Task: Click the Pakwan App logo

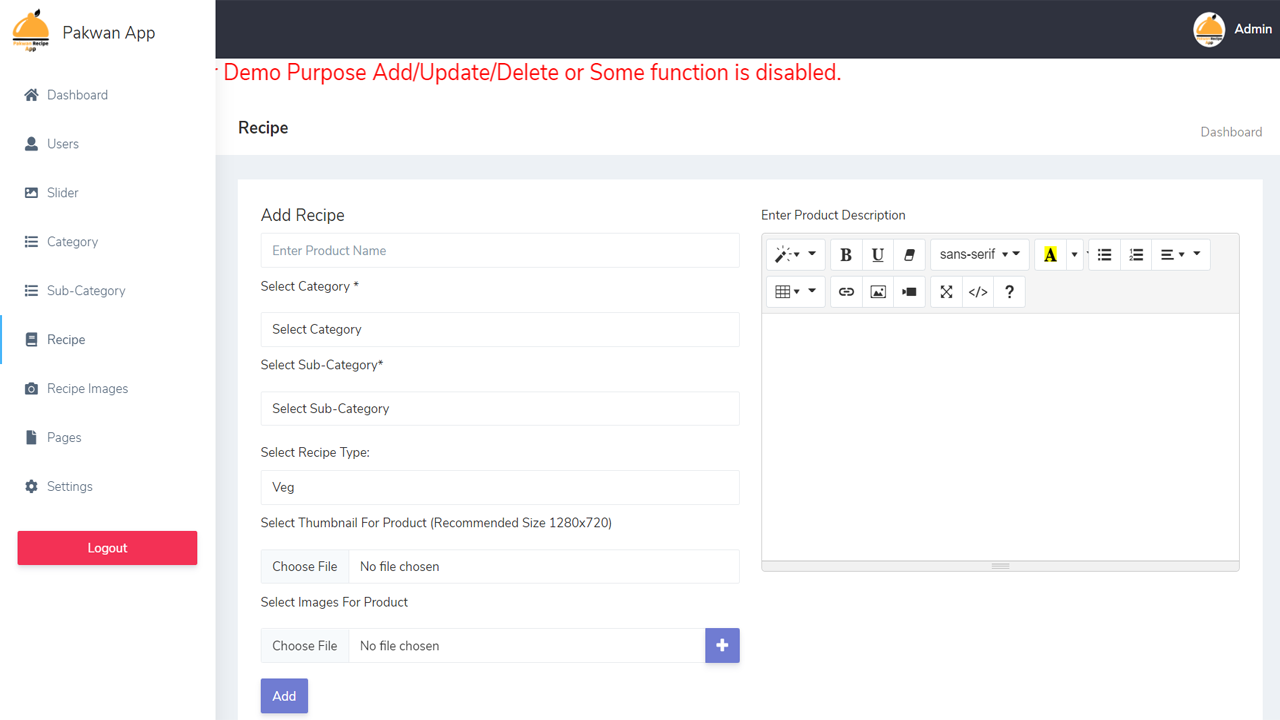Action: pos(31,31)
